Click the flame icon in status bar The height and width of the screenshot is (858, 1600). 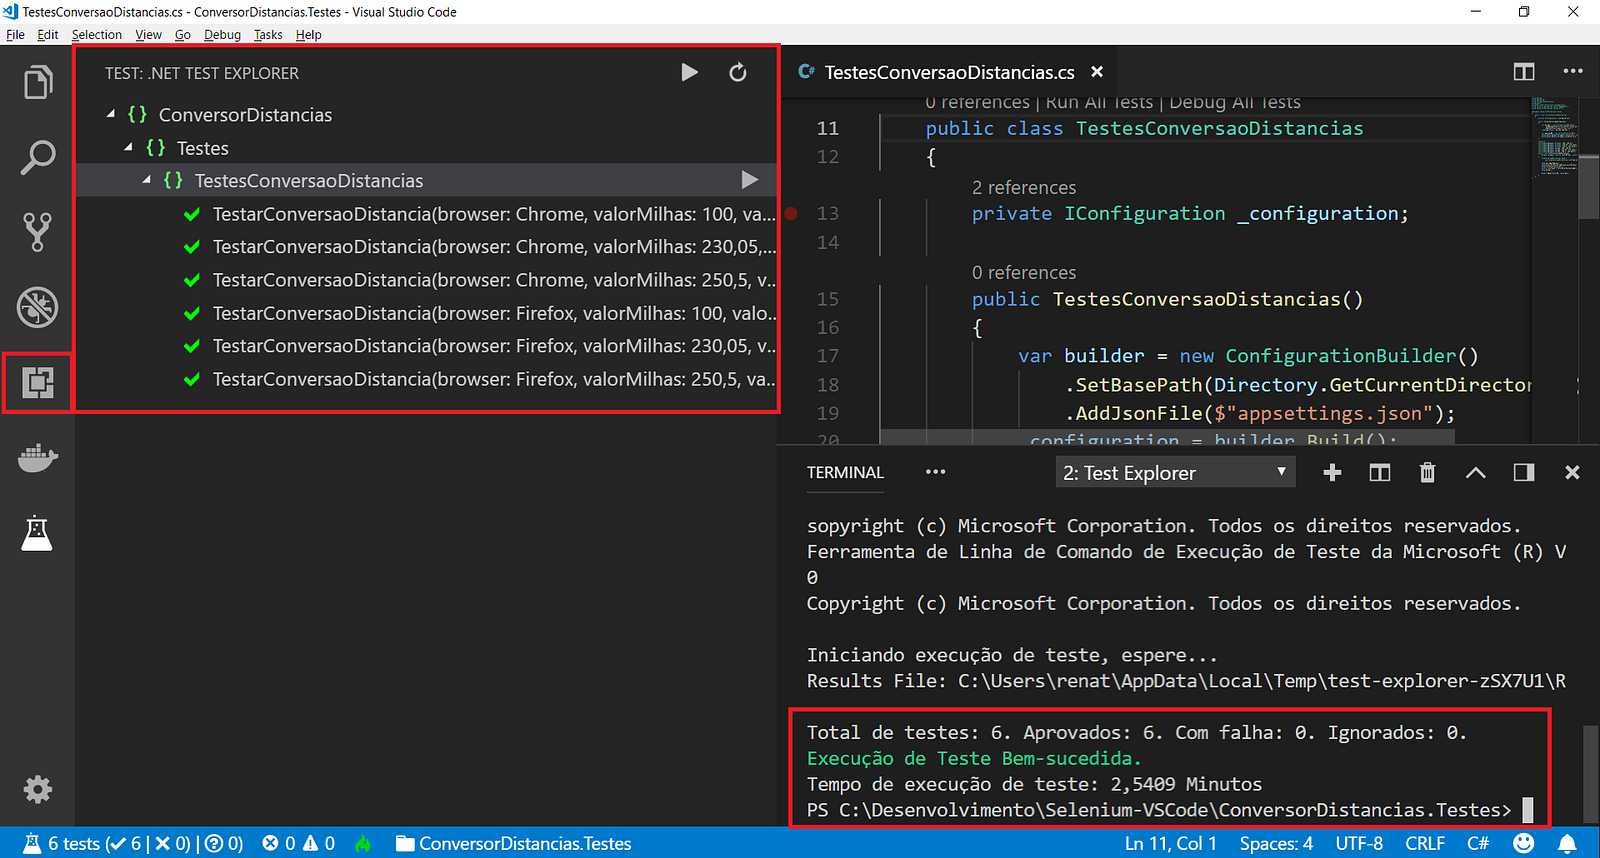coord(363,843)
